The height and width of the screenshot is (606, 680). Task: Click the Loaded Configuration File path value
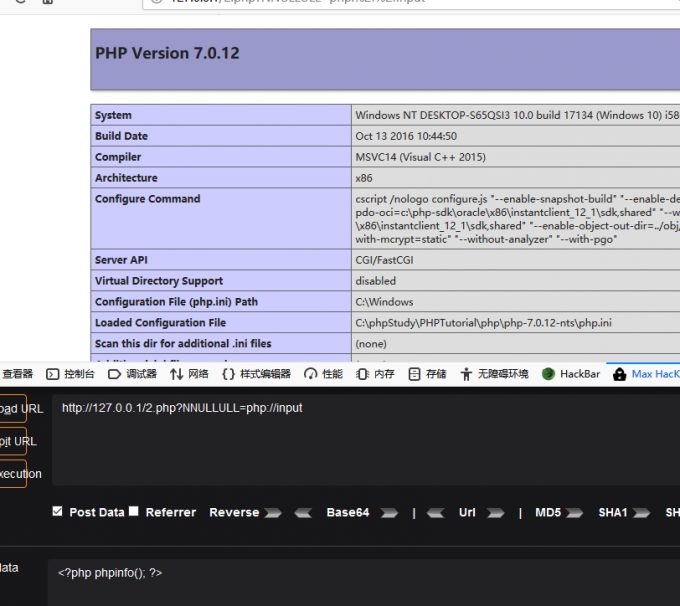(x=484, y=323)
